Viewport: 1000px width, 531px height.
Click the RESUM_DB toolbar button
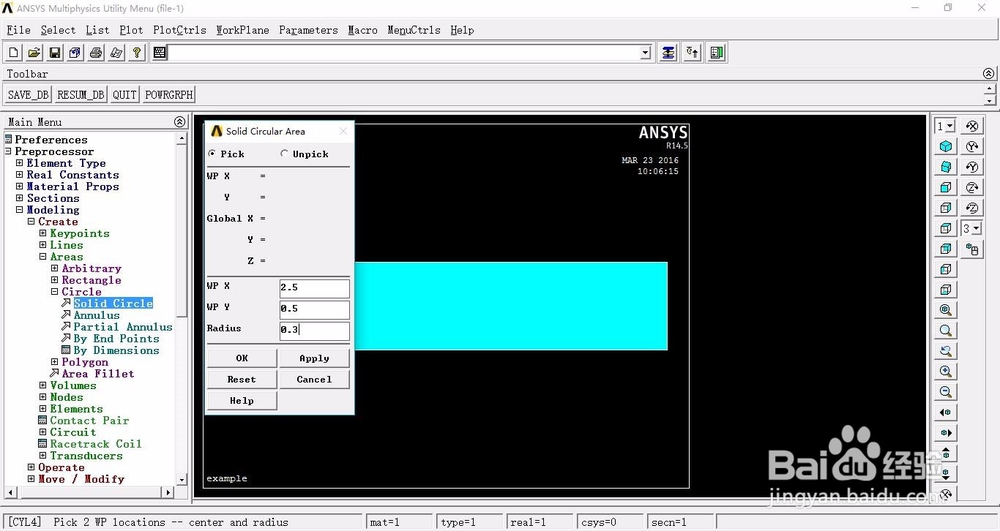[x=80, y=95]
